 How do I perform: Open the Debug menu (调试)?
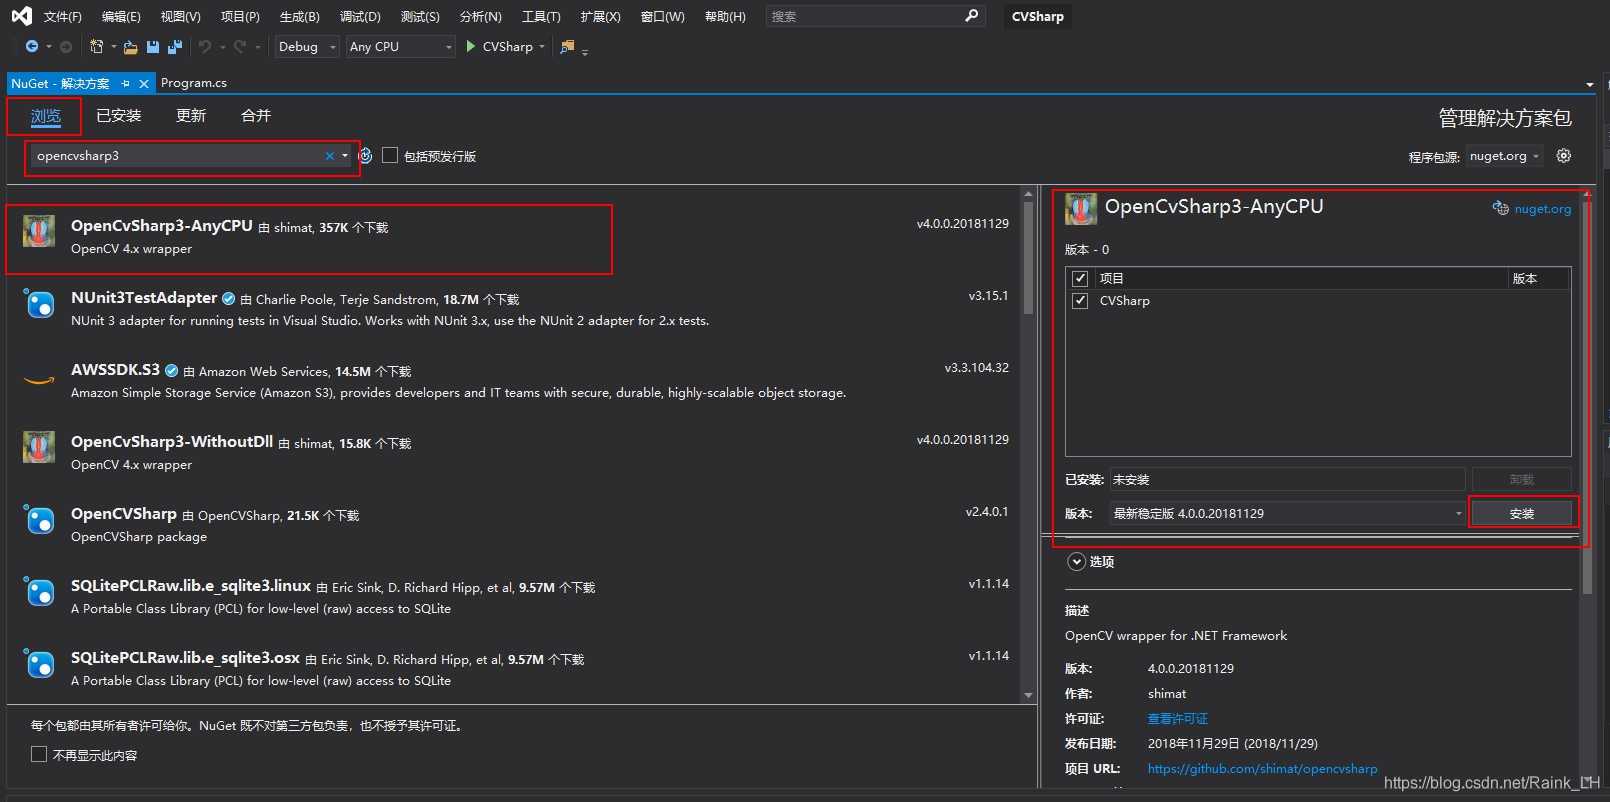360,16
